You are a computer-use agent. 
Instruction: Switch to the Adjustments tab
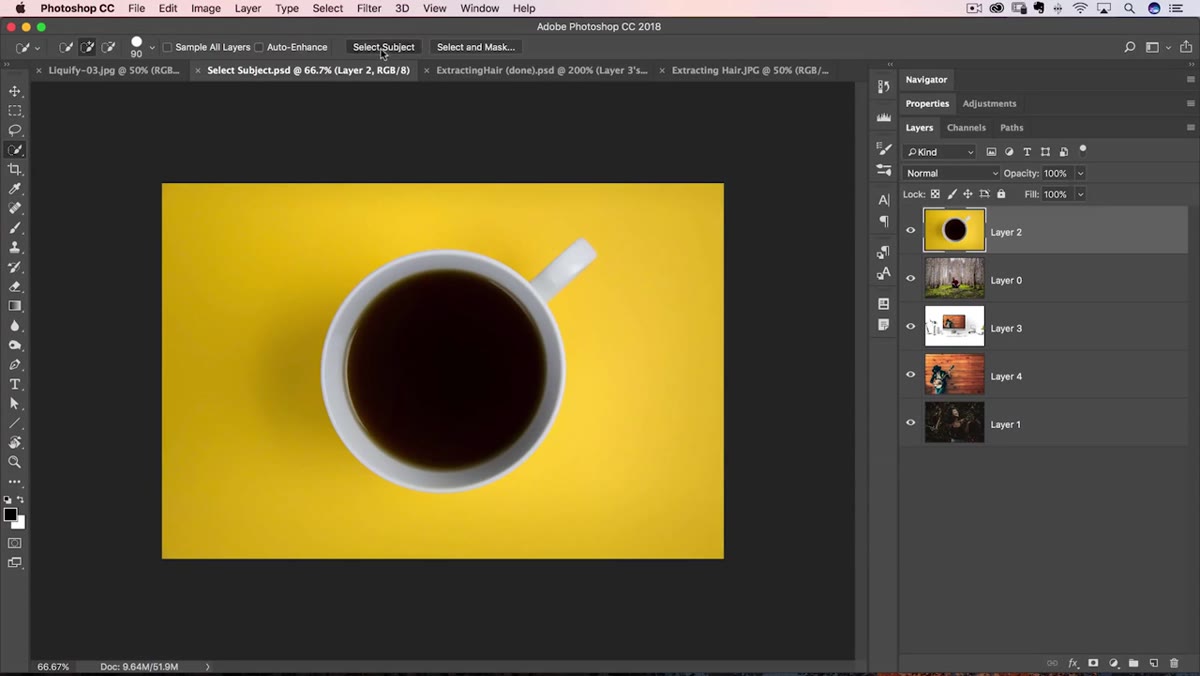click(x=989, y=103)
